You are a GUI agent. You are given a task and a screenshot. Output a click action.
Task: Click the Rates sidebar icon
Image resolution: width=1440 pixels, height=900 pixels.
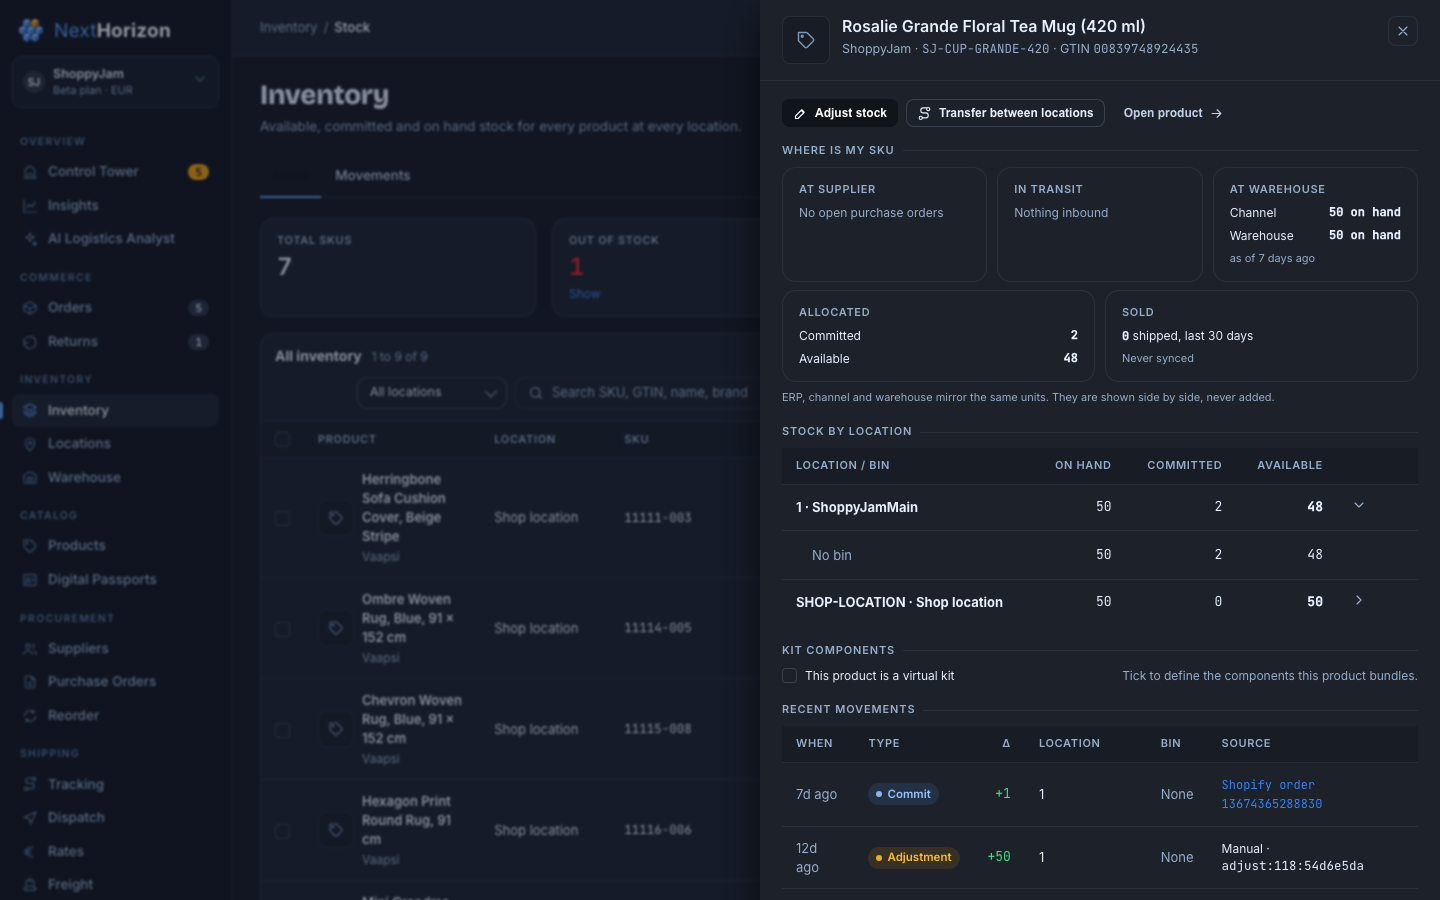tap(30, 852)
